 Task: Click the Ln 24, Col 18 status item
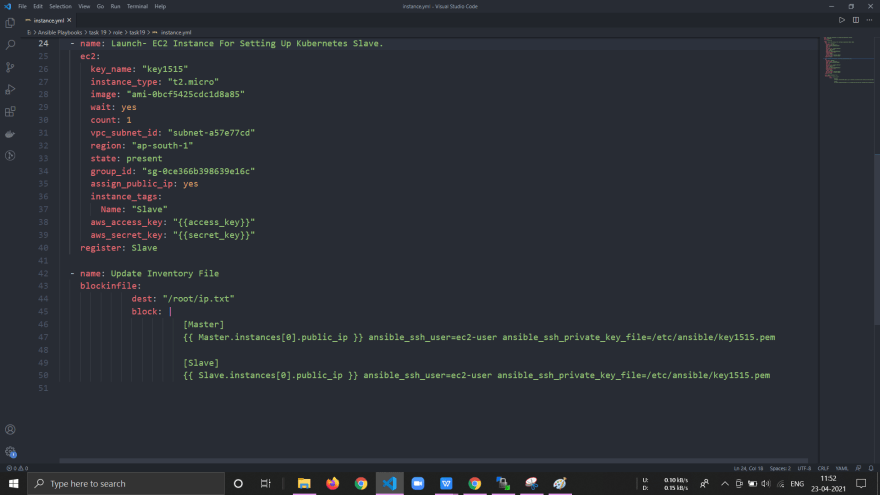click(x=748, y=468)
